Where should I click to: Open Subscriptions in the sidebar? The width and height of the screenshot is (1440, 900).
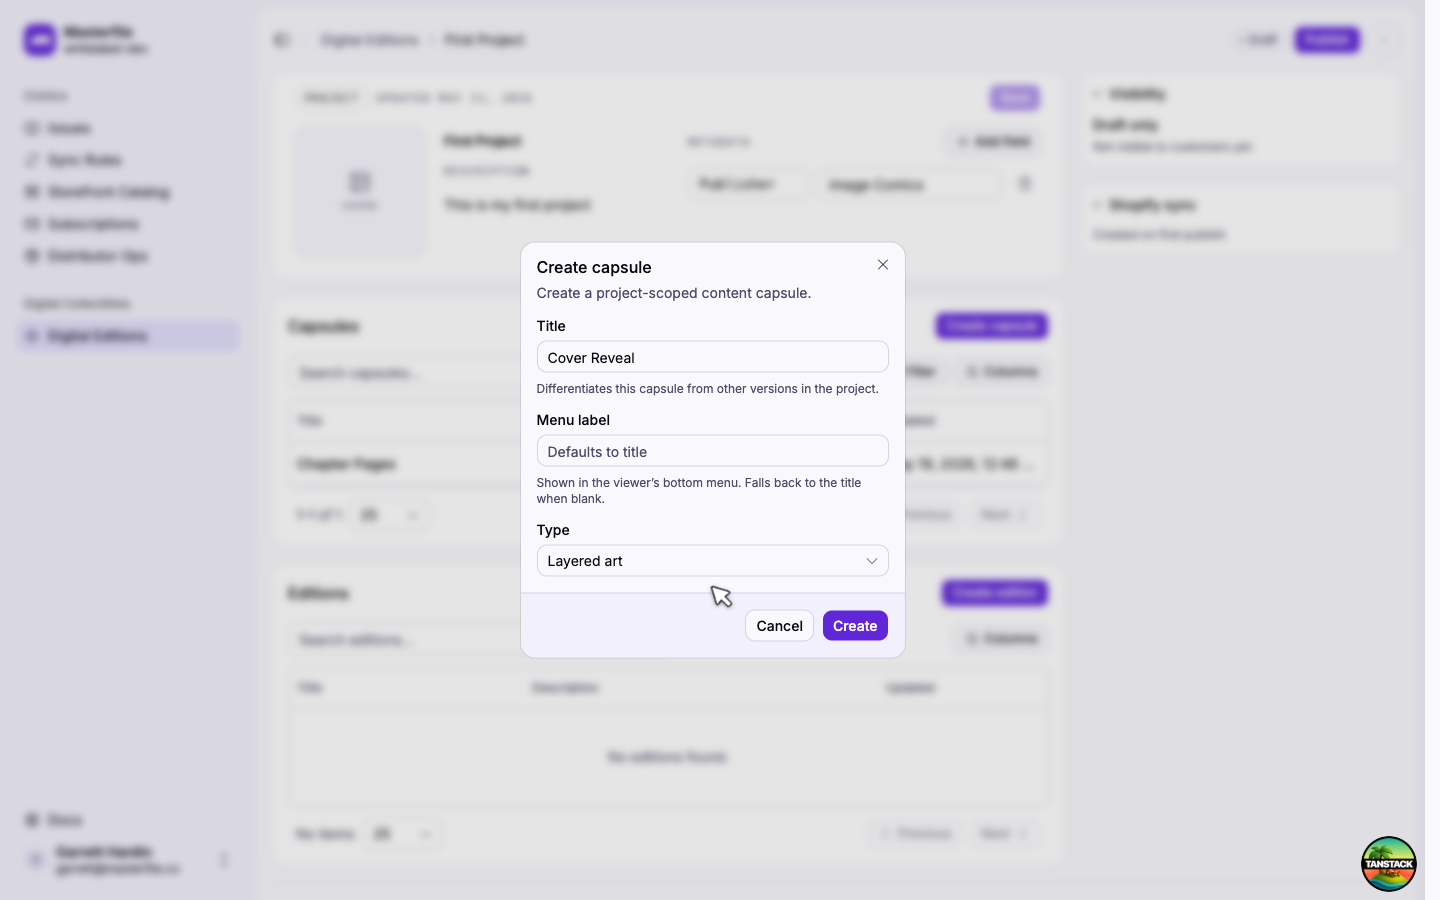click(128, 224)
